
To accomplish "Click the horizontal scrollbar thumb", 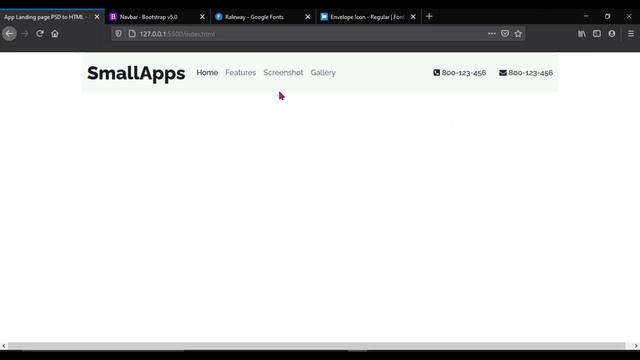I will click(x=316, y=346).
